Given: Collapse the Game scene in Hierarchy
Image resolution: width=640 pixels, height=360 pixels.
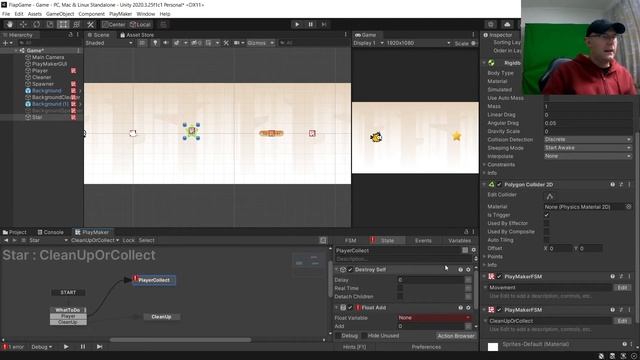Looking at the screenshot, I should coord(16,51).
